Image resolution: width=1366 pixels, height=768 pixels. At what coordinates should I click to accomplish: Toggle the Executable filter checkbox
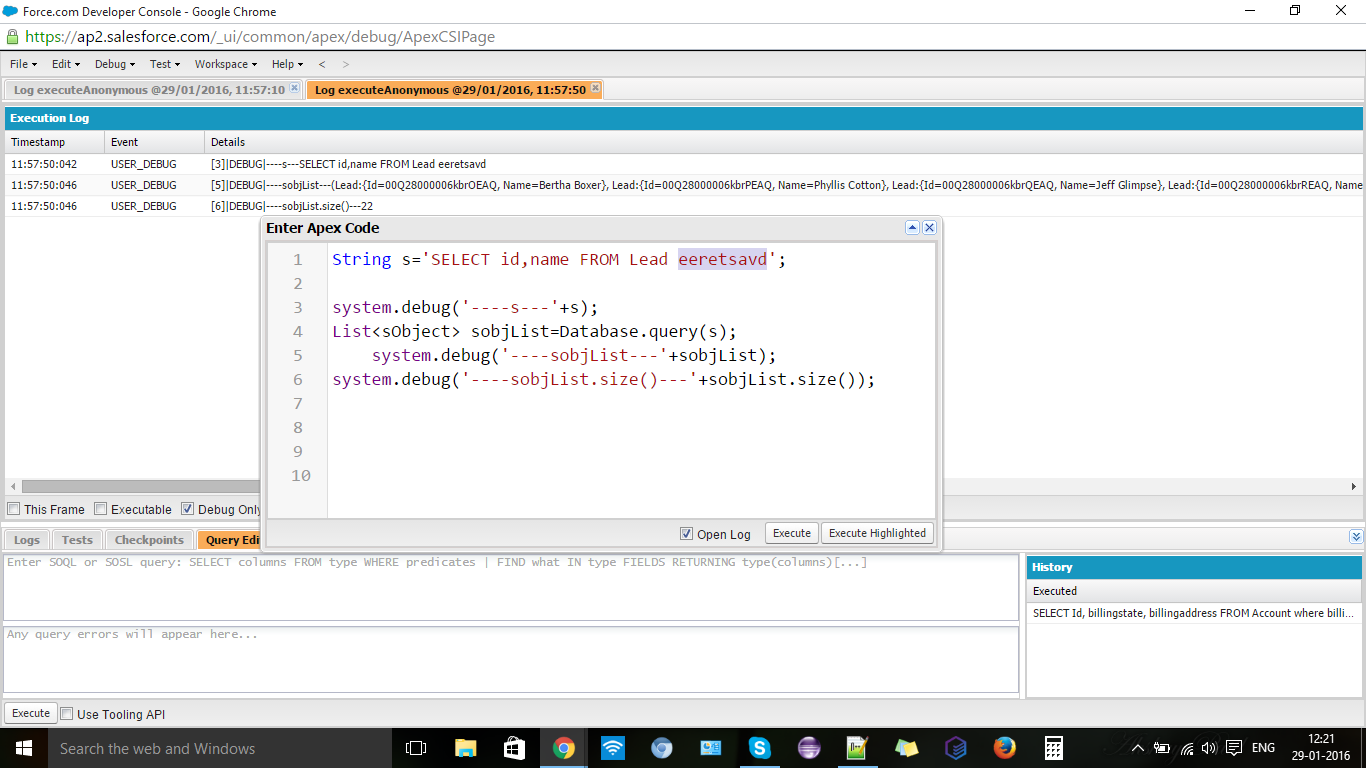pyautogui.click(x=100, y=509)
